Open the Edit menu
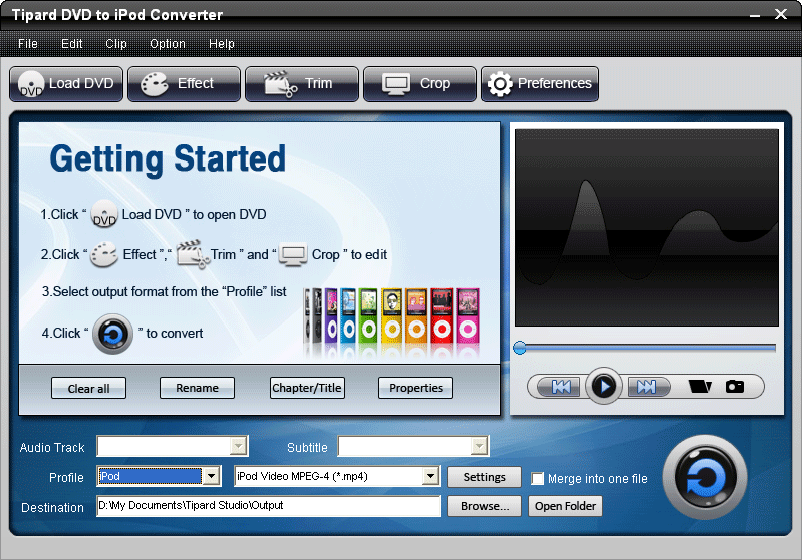This screenshot has width=803, height=560. pyautogui.click(x=72, y=44)
